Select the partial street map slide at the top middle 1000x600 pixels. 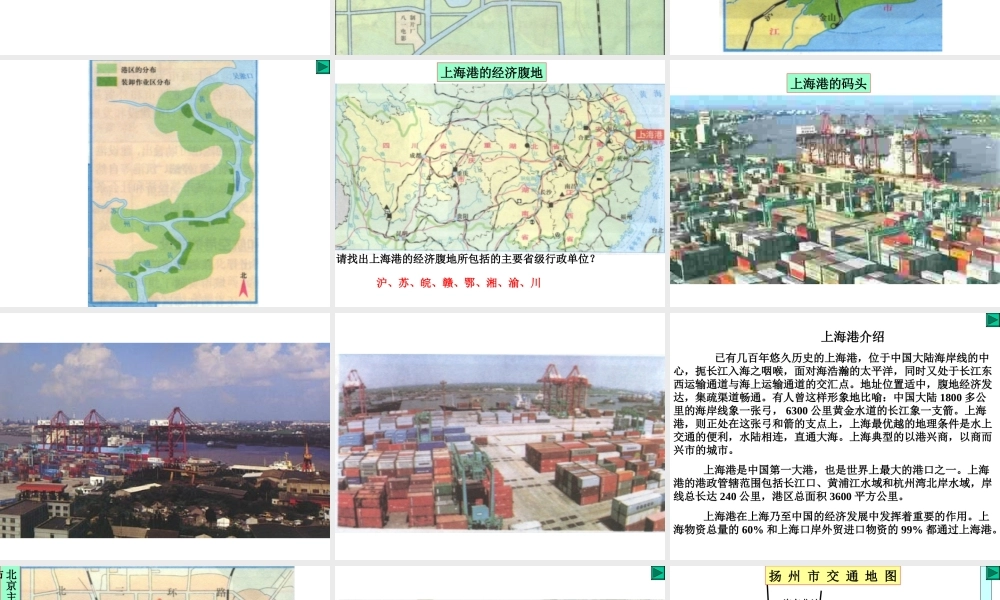[x=499, y=26]
